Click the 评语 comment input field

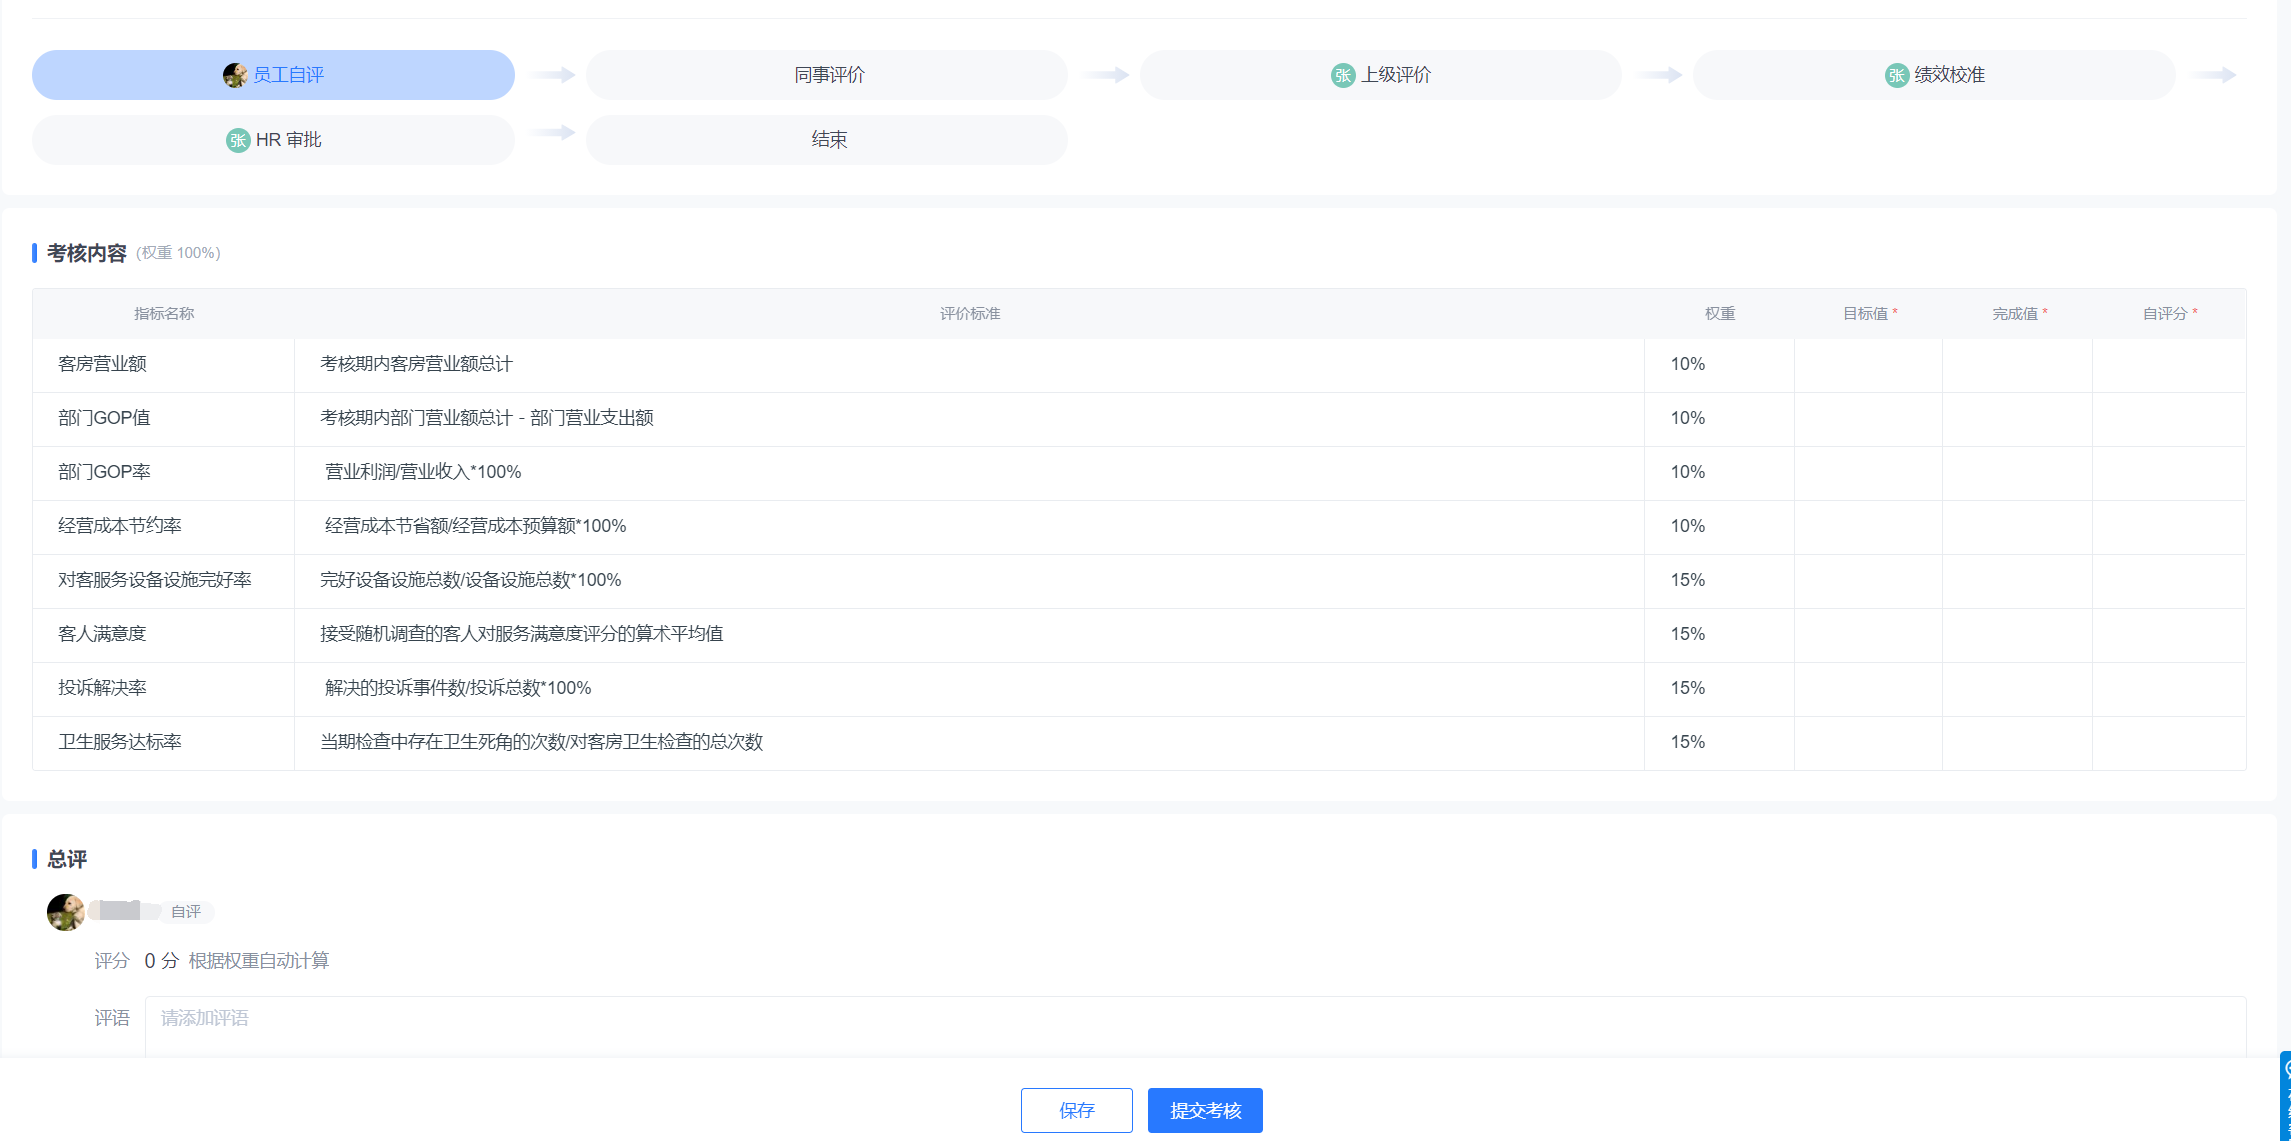tap(1195, 1025)
